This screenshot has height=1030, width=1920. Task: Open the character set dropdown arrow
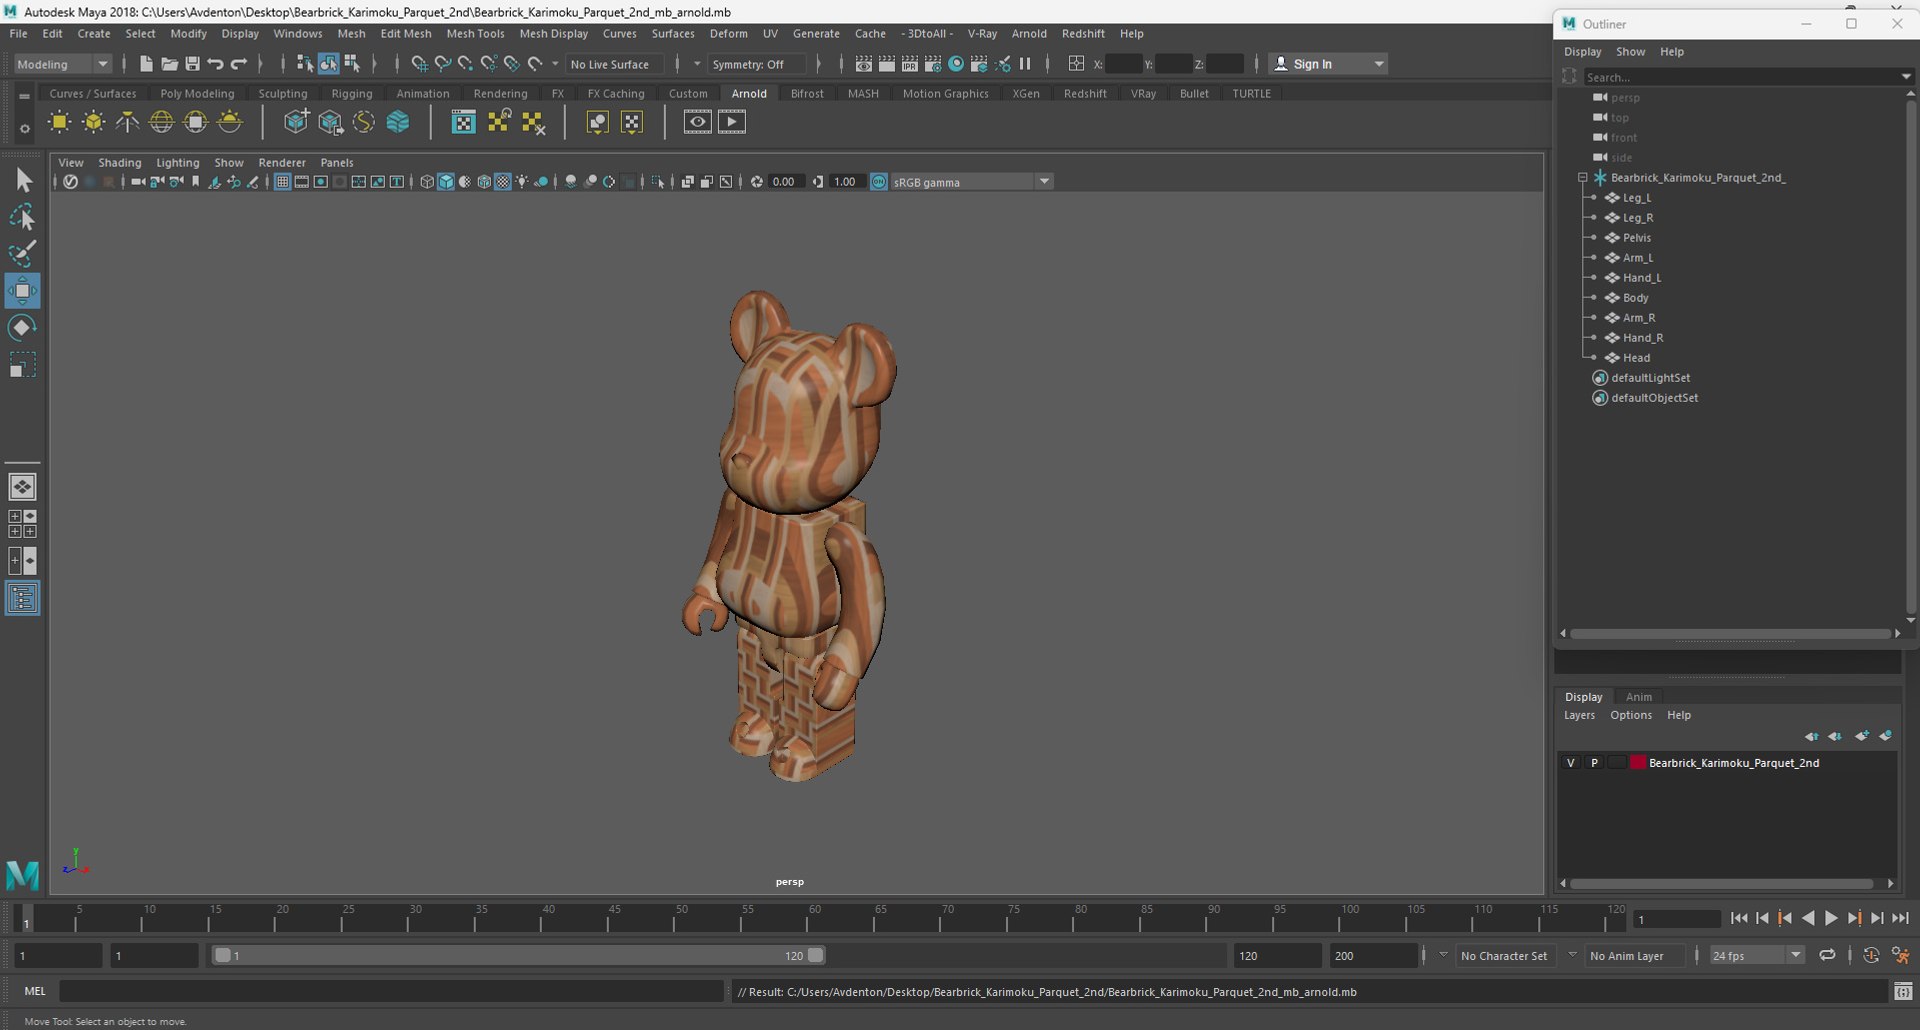tap(1443, 955)
